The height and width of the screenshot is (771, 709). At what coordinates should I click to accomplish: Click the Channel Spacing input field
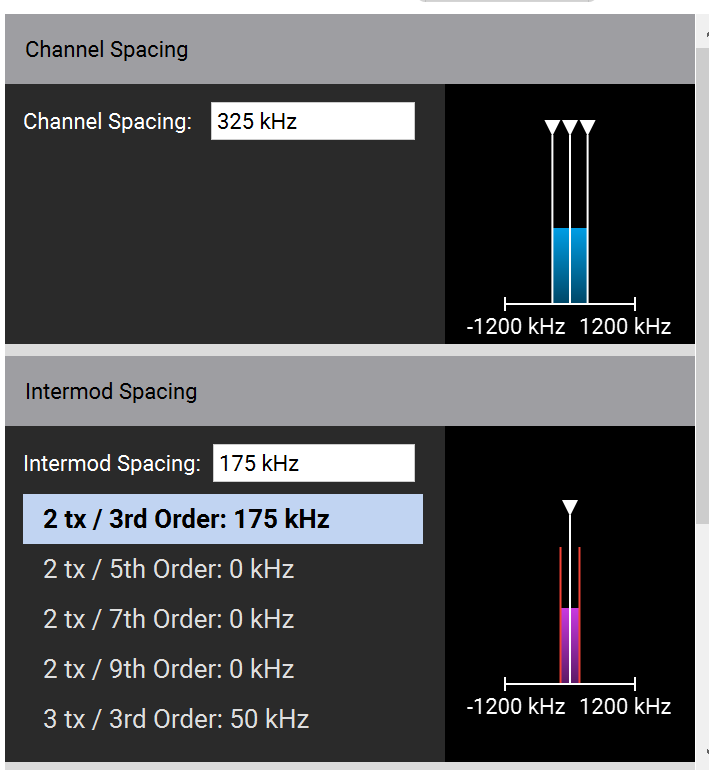pyautogui.click(x=312, y=122)
